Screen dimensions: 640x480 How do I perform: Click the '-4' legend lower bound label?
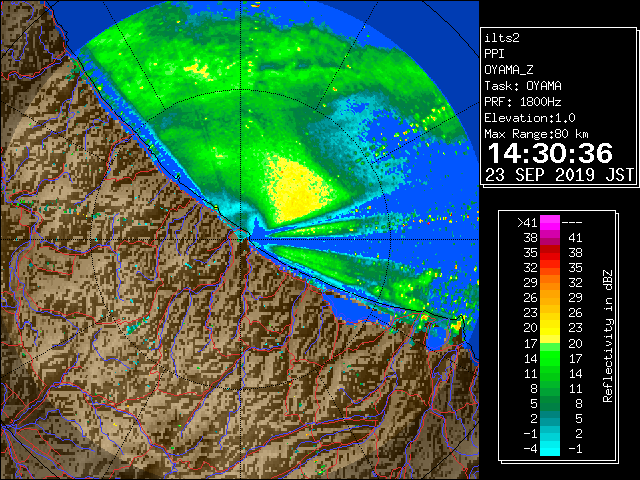(x=530, y=449)
